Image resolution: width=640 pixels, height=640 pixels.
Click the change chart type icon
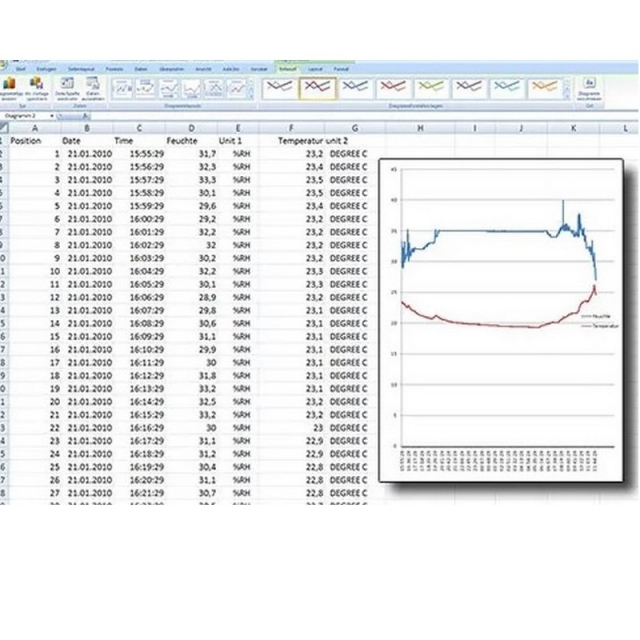coord(9,87)
